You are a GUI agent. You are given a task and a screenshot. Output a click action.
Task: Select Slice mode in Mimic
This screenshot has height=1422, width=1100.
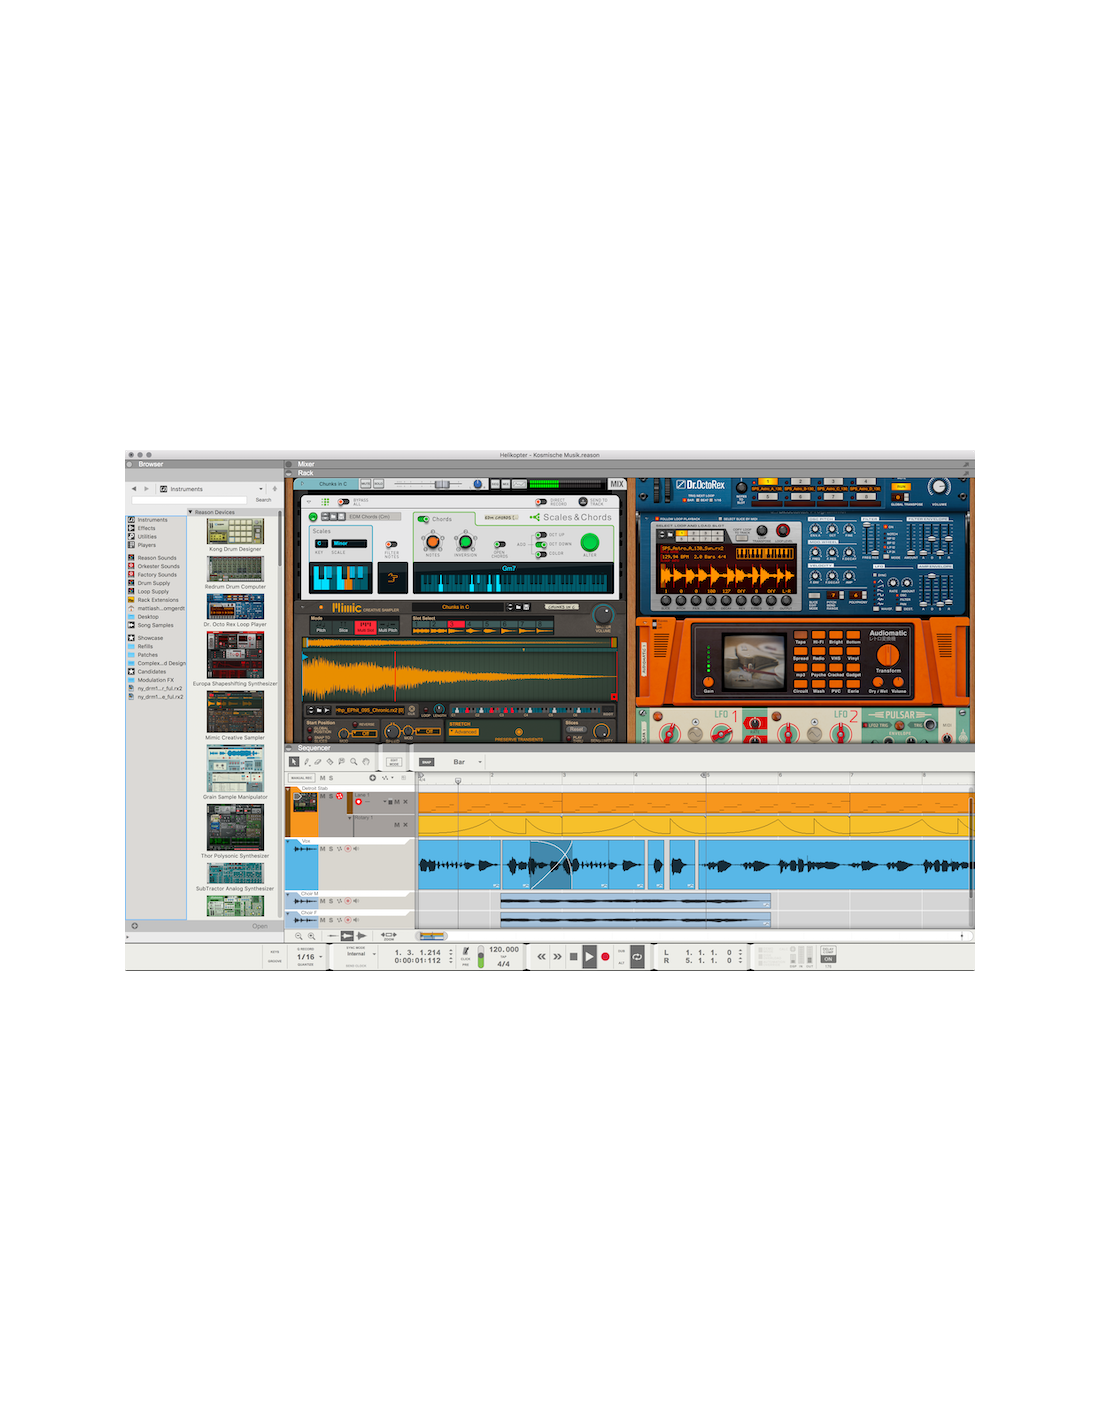tap(343, 627)
